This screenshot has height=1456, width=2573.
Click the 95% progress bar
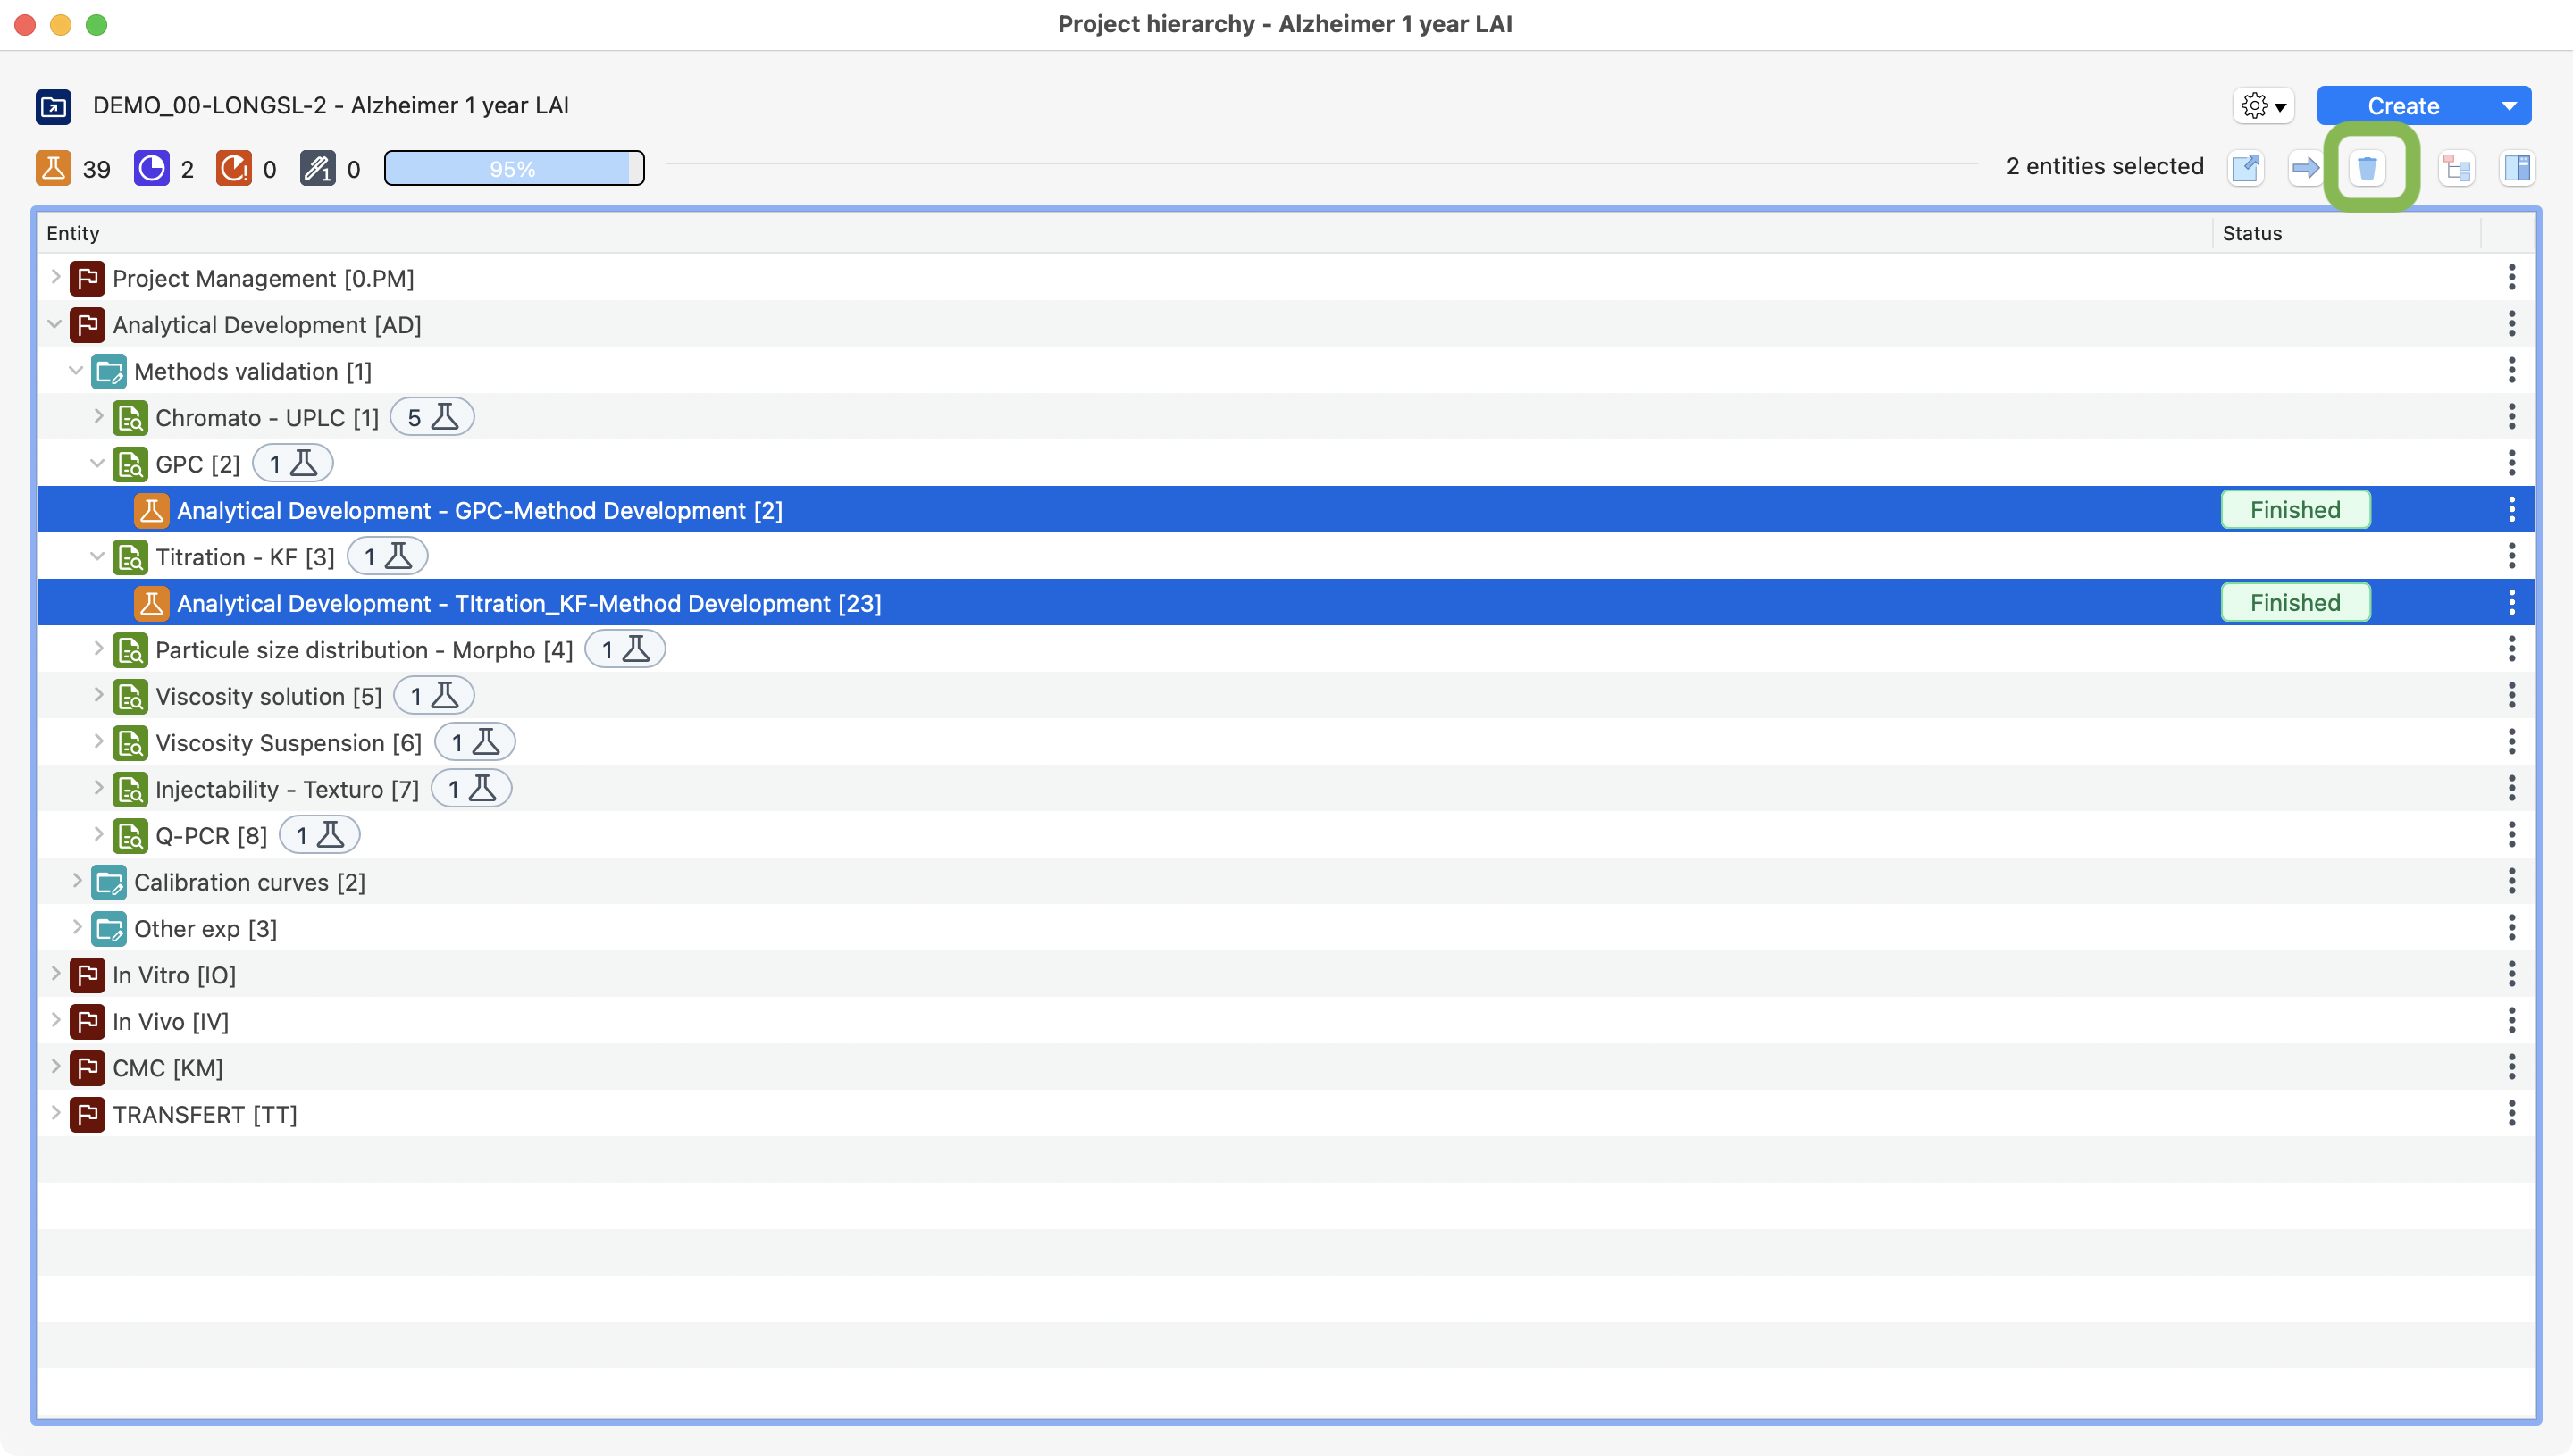(x=514, y=168)
